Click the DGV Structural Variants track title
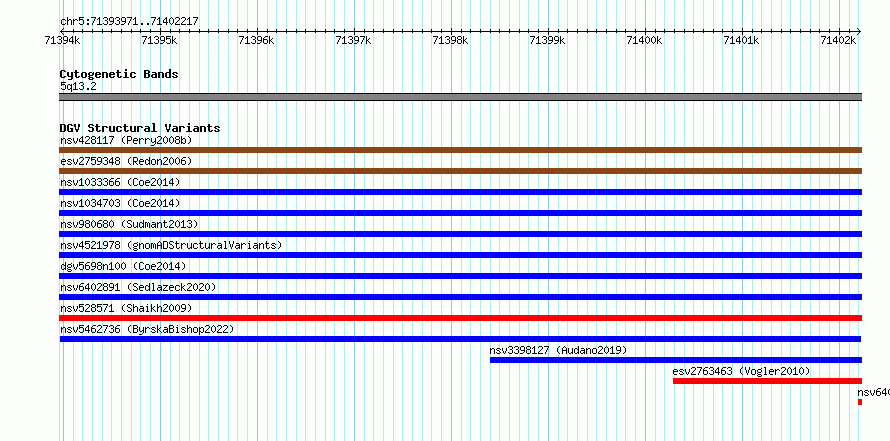Viewport: 890px width, 441px height. tap(140, 128)
